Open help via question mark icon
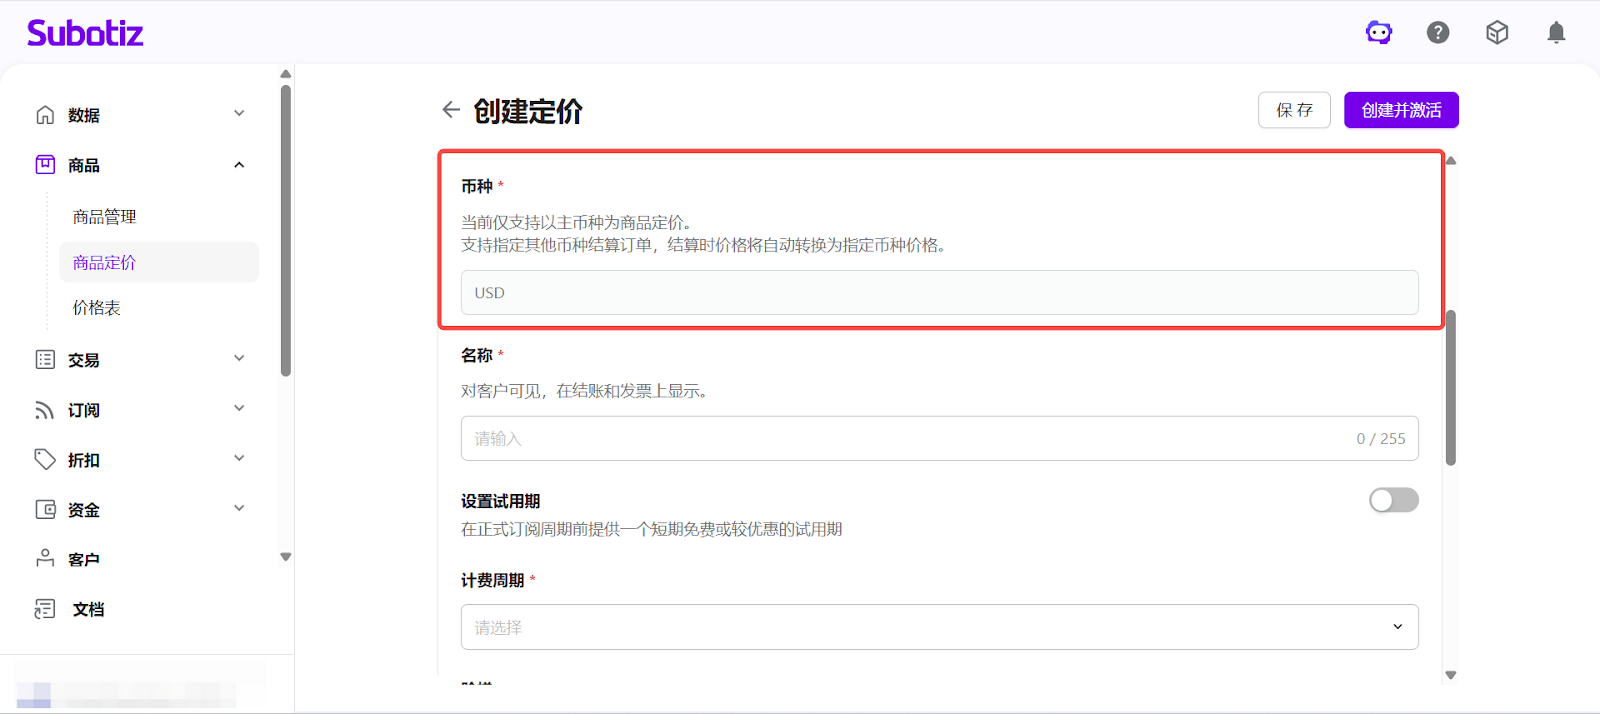The height and width of the screenshot is (714, 1600). (x=1438, y=33)
